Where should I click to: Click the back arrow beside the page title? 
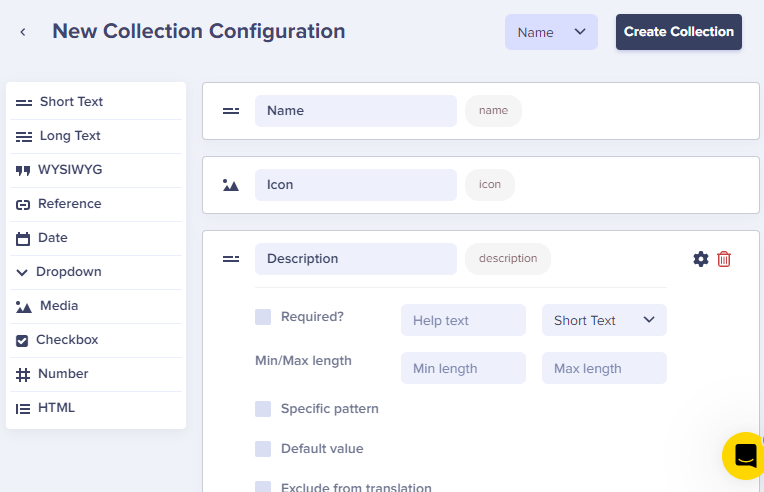click(23, 32)
